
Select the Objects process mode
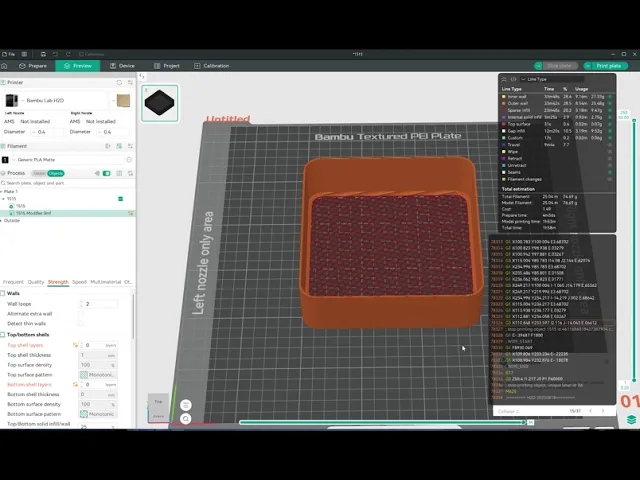[x=56, y=173]
